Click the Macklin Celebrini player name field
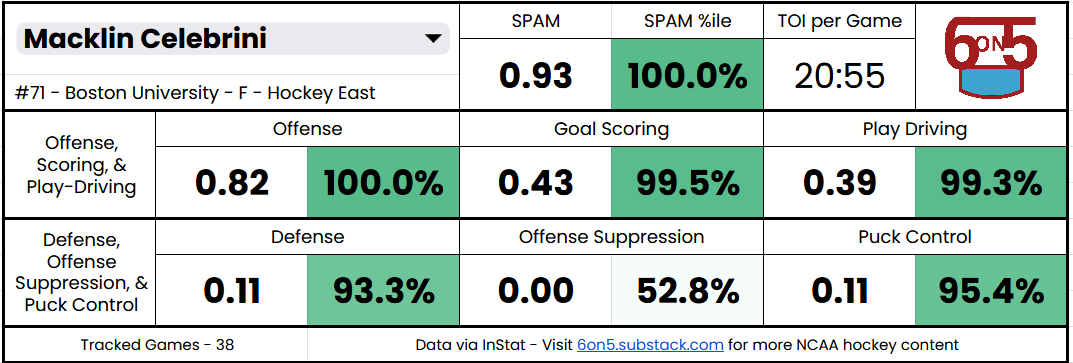1073x363 pixels. click(233, 39)
